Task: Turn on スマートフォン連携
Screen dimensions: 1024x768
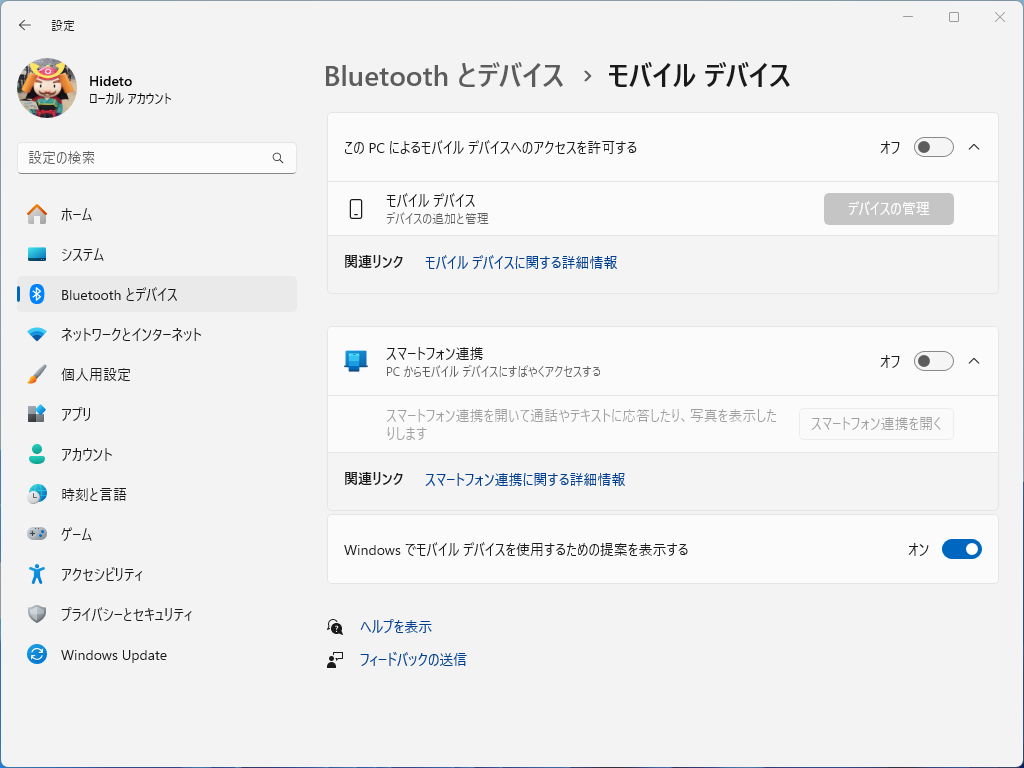Action: tap(933, 361)
